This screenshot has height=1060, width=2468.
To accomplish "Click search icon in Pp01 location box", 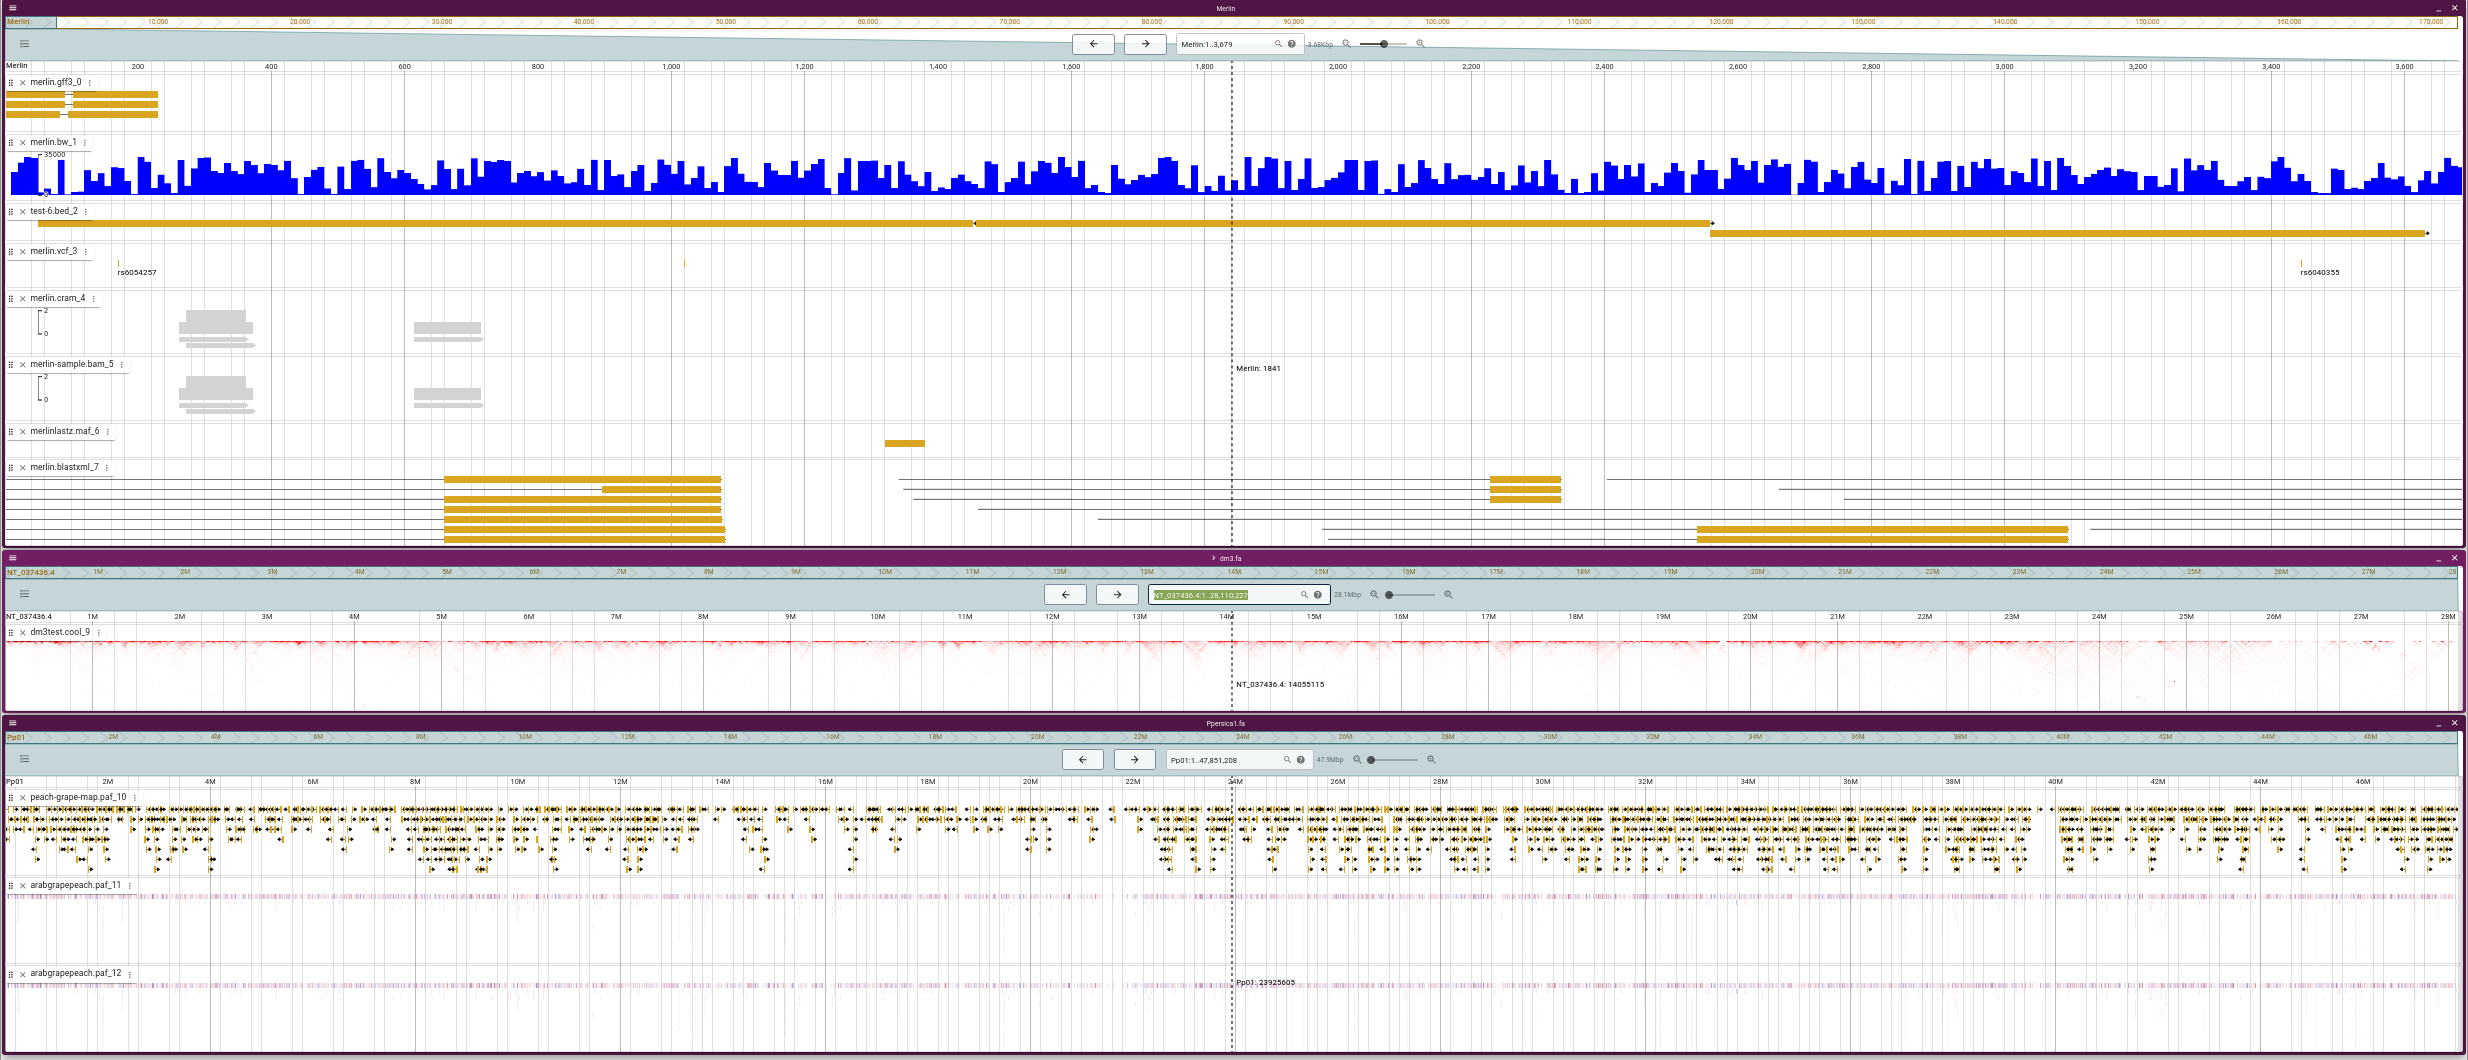I will [1287, 760].
